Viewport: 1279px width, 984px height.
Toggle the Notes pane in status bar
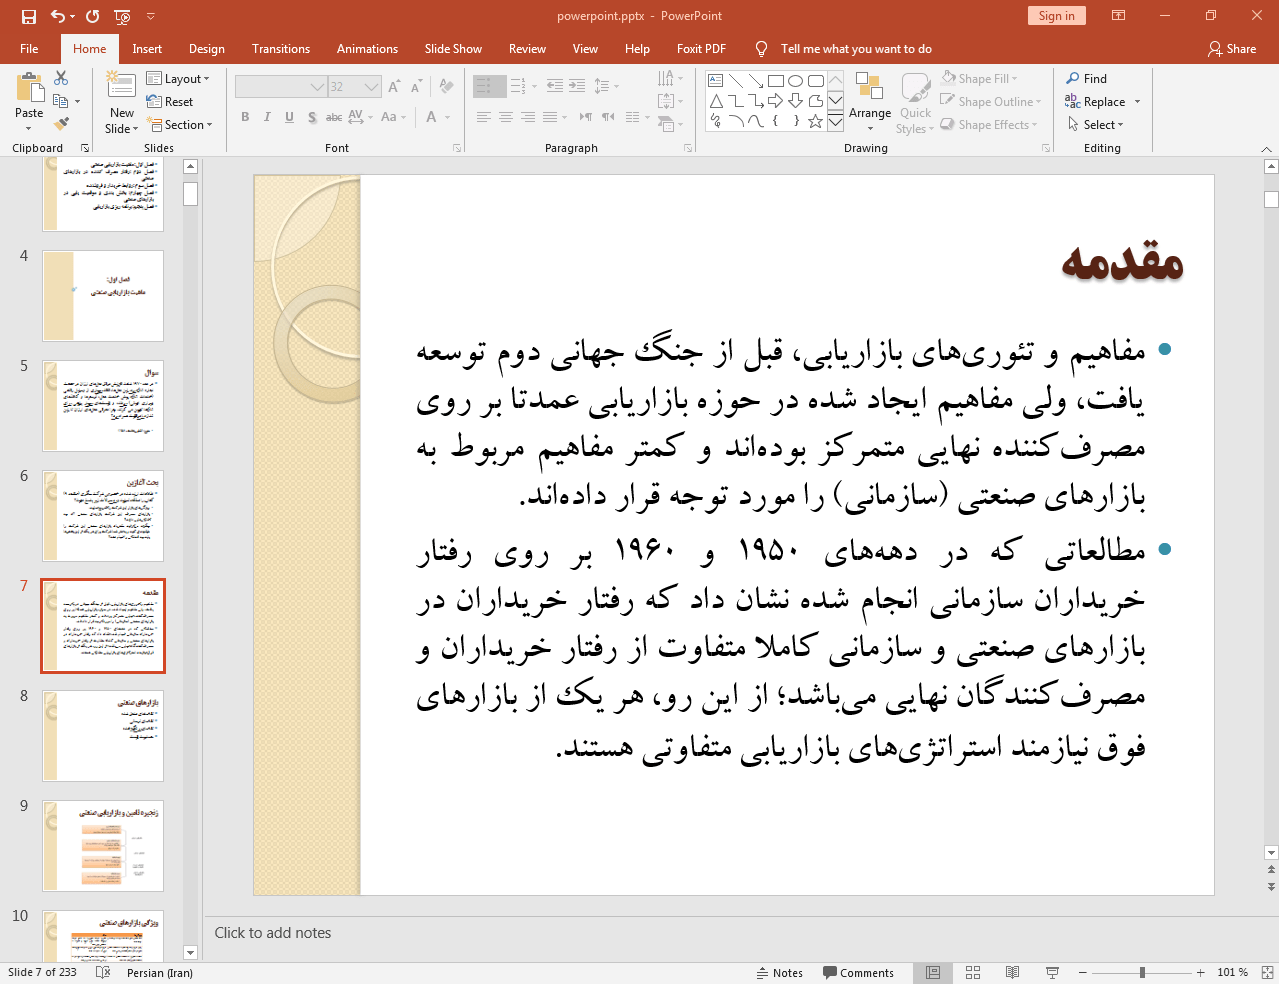[x=780, y=973]
